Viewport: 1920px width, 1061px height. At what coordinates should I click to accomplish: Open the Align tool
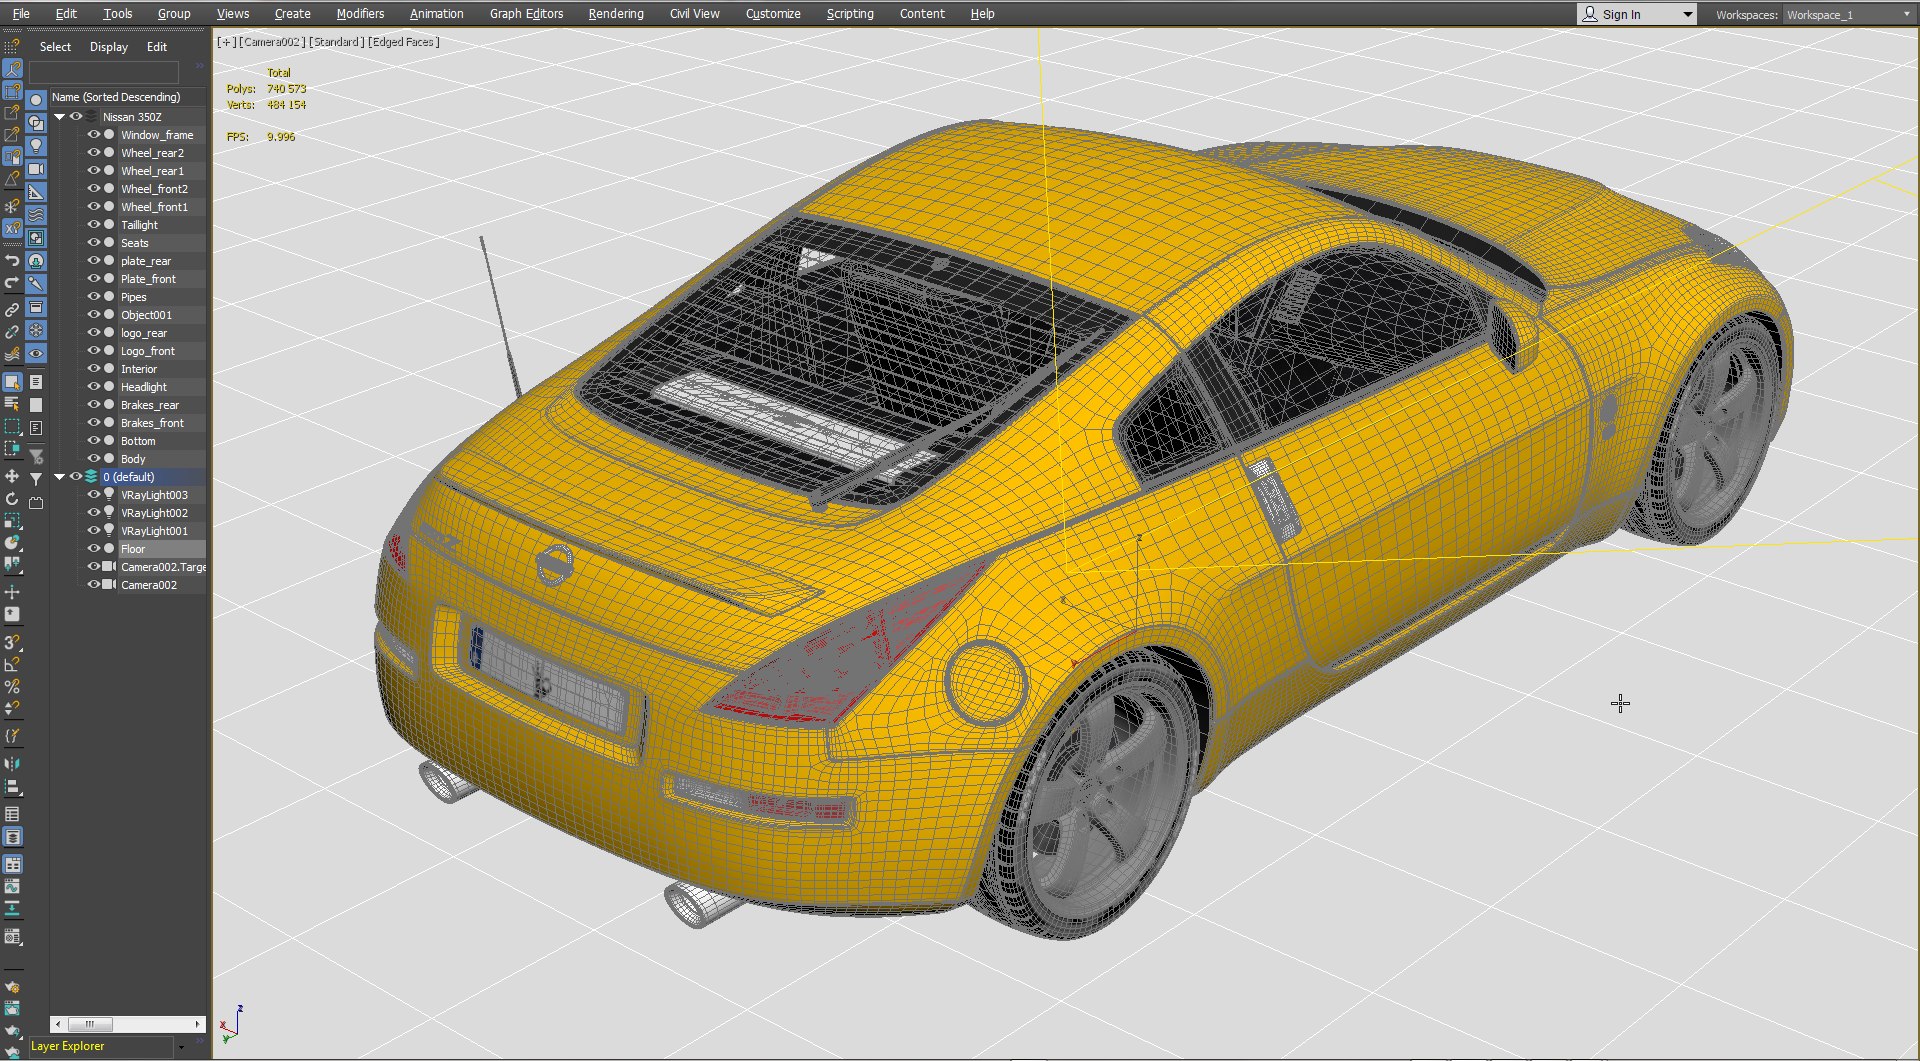[12, 787]
